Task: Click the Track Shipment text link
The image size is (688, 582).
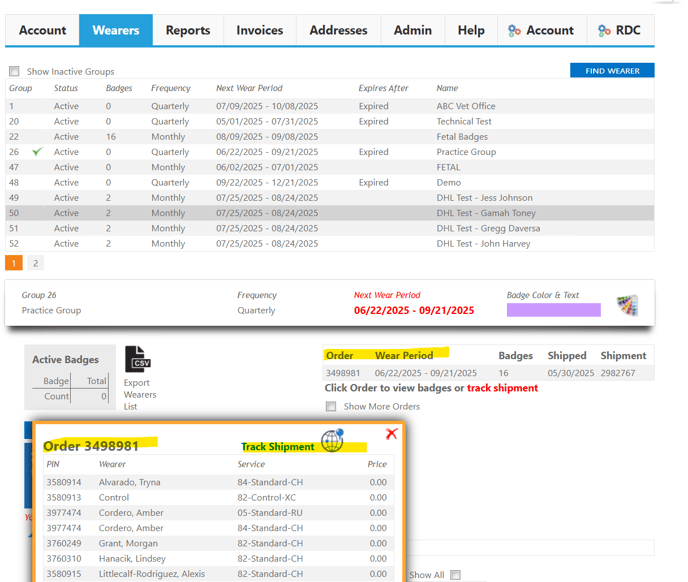Action: point(278,447)
